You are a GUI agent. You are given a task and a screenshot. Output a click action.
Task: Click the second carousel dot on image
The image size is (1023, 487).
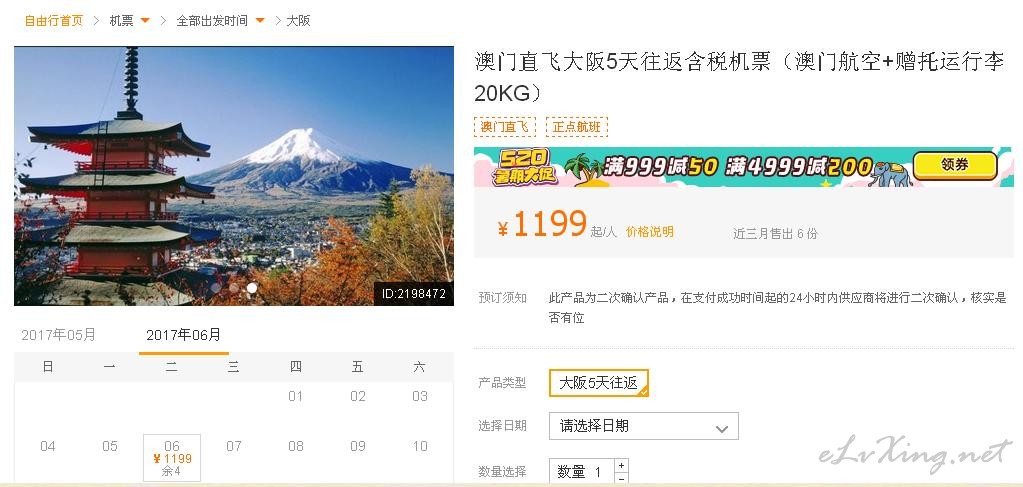point(234,288)
